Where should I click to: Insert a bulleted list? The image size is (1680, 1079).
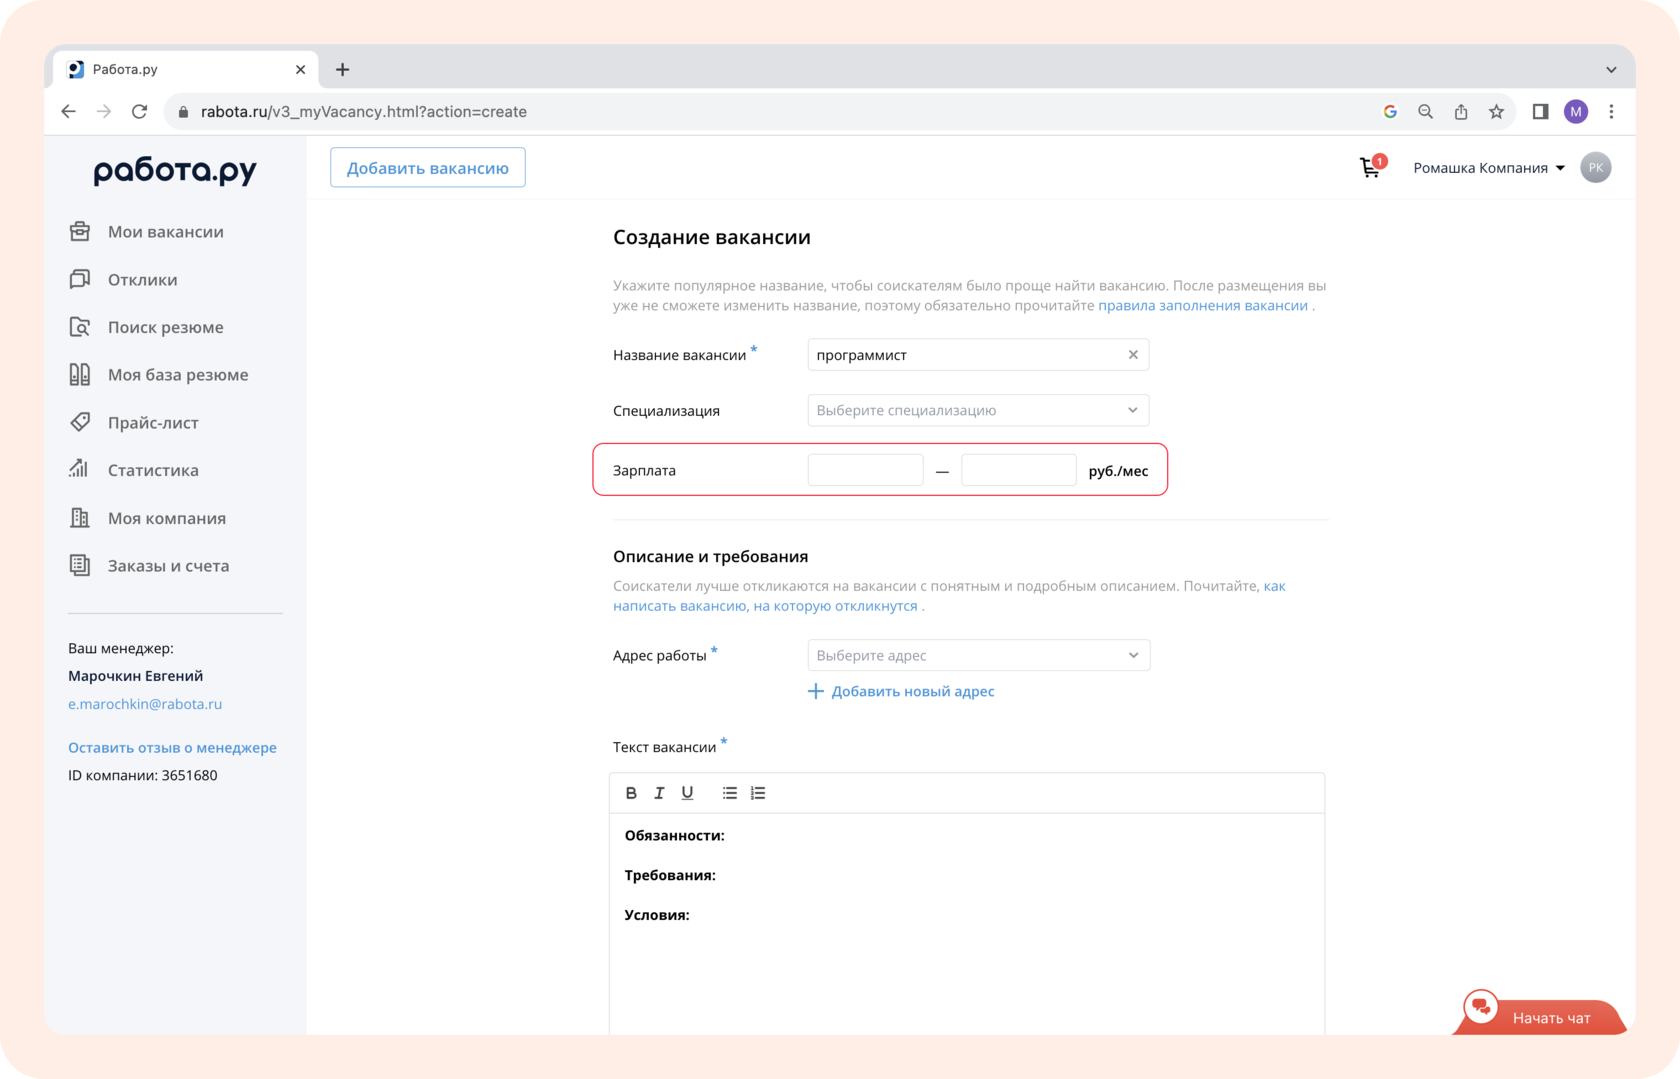point(730,793)
